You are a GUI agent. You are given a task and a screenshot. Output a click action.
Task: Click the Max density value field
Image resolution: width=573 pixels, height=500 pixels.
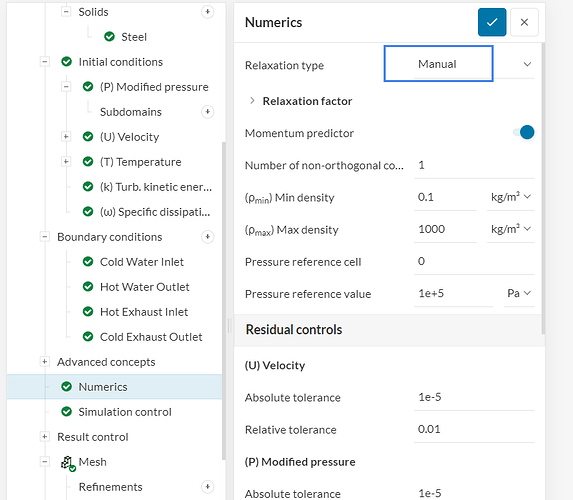(x=445, y=229)
